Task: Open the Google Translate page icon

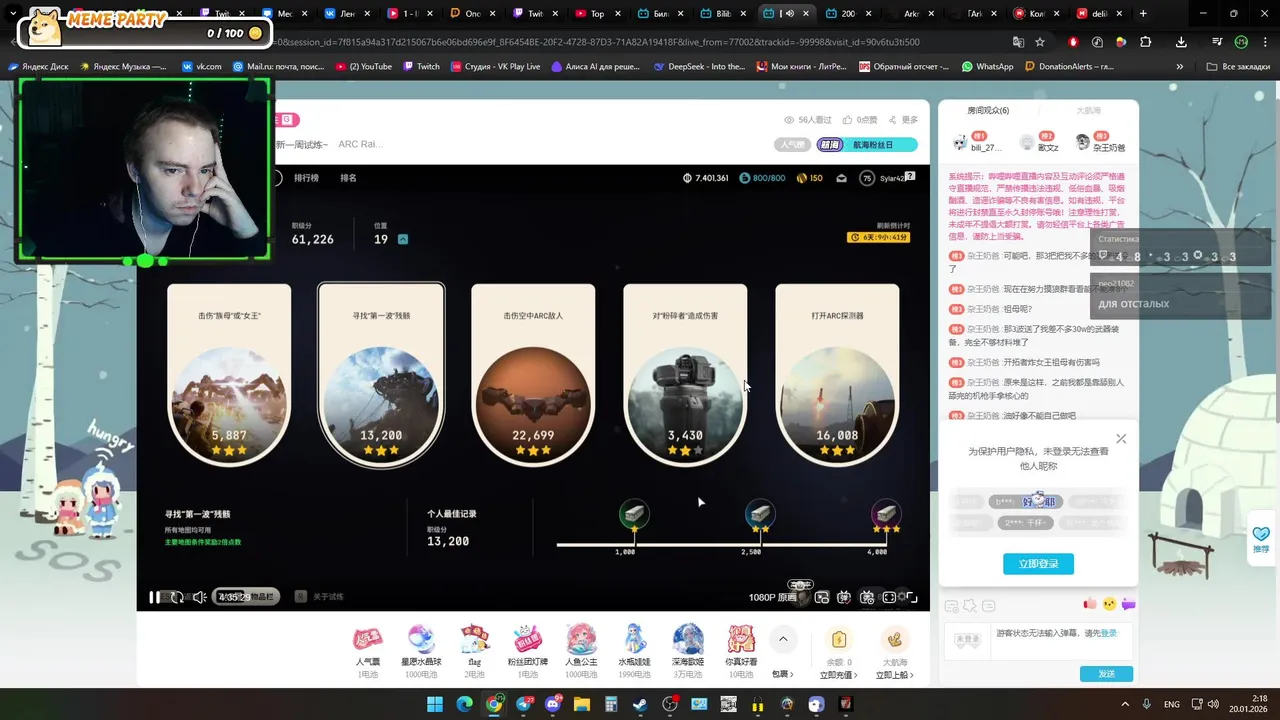Action: 1018,42
